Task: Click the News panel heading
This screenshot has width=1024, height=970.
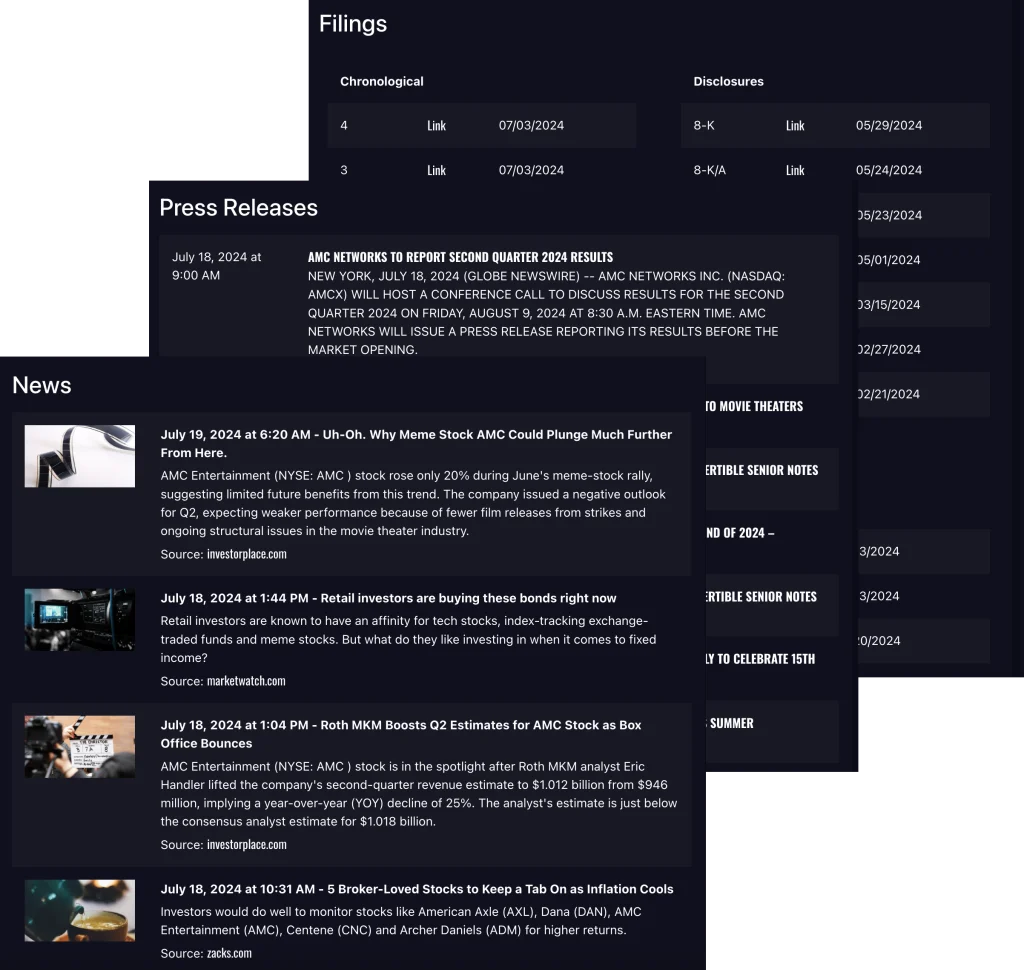Action: point(42,385)
